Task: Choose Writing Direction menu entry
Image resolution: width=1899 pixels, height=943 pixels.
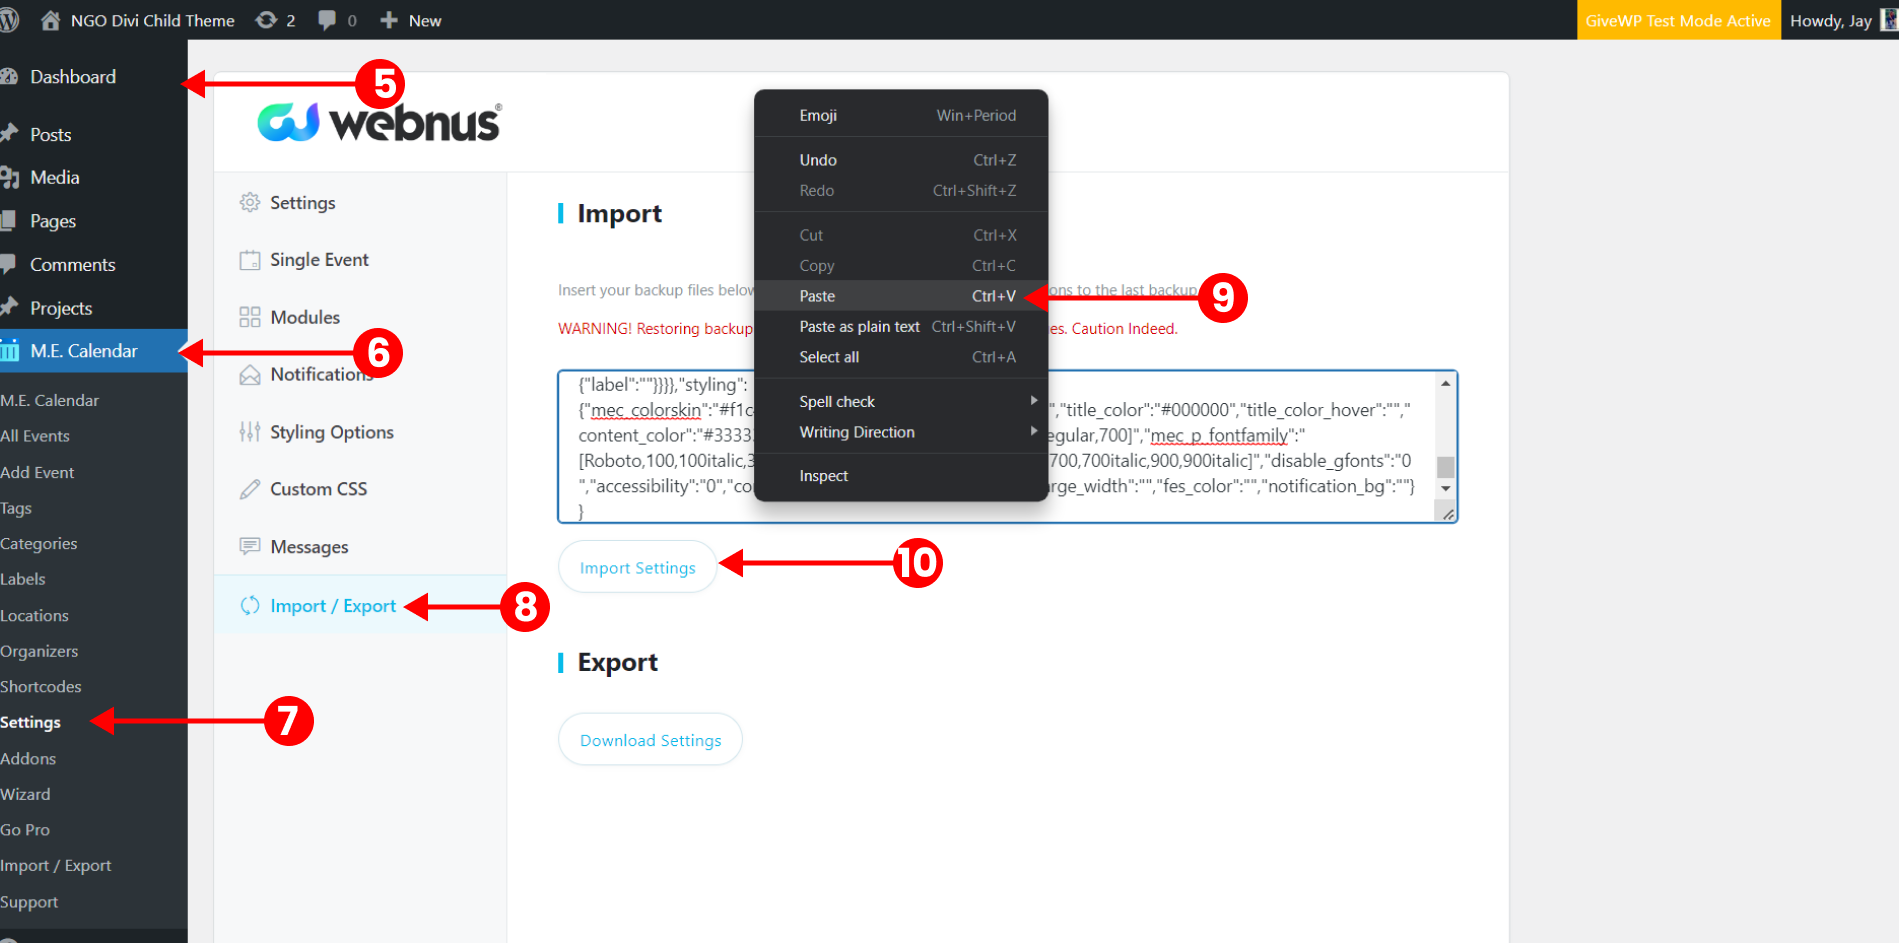Action: point(901,432)
